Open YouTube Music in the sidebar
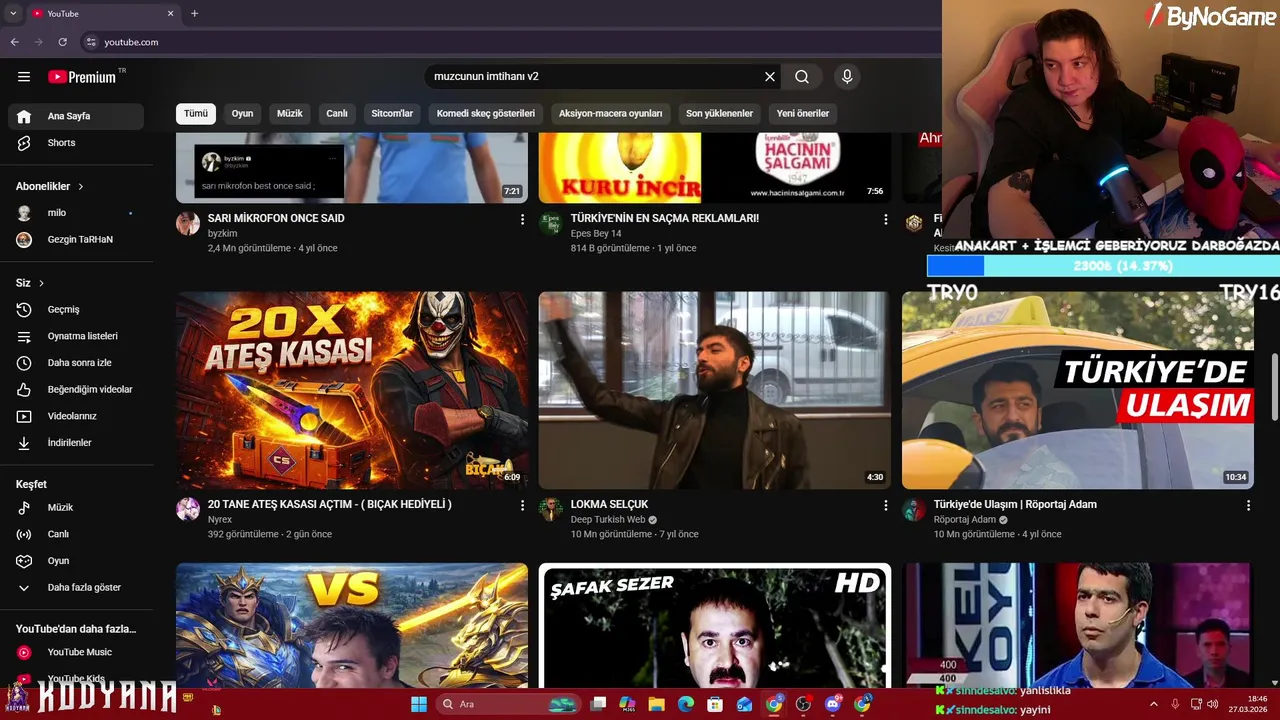This screenshot has height=720, width=1280. (x=76, y=652)
